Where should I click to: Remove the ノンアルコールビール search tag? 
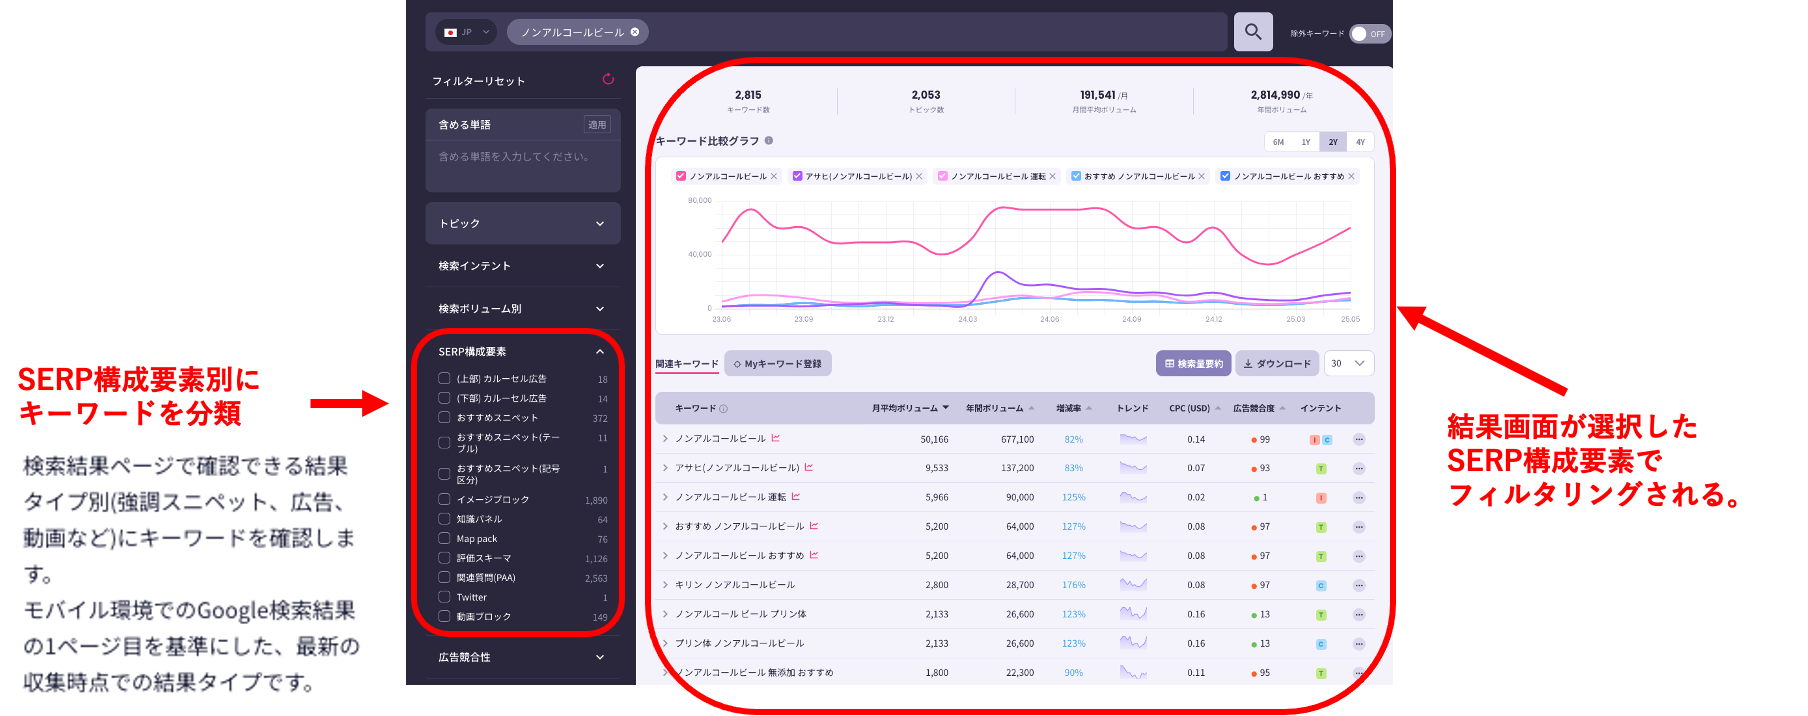click(x=635, y=32)
